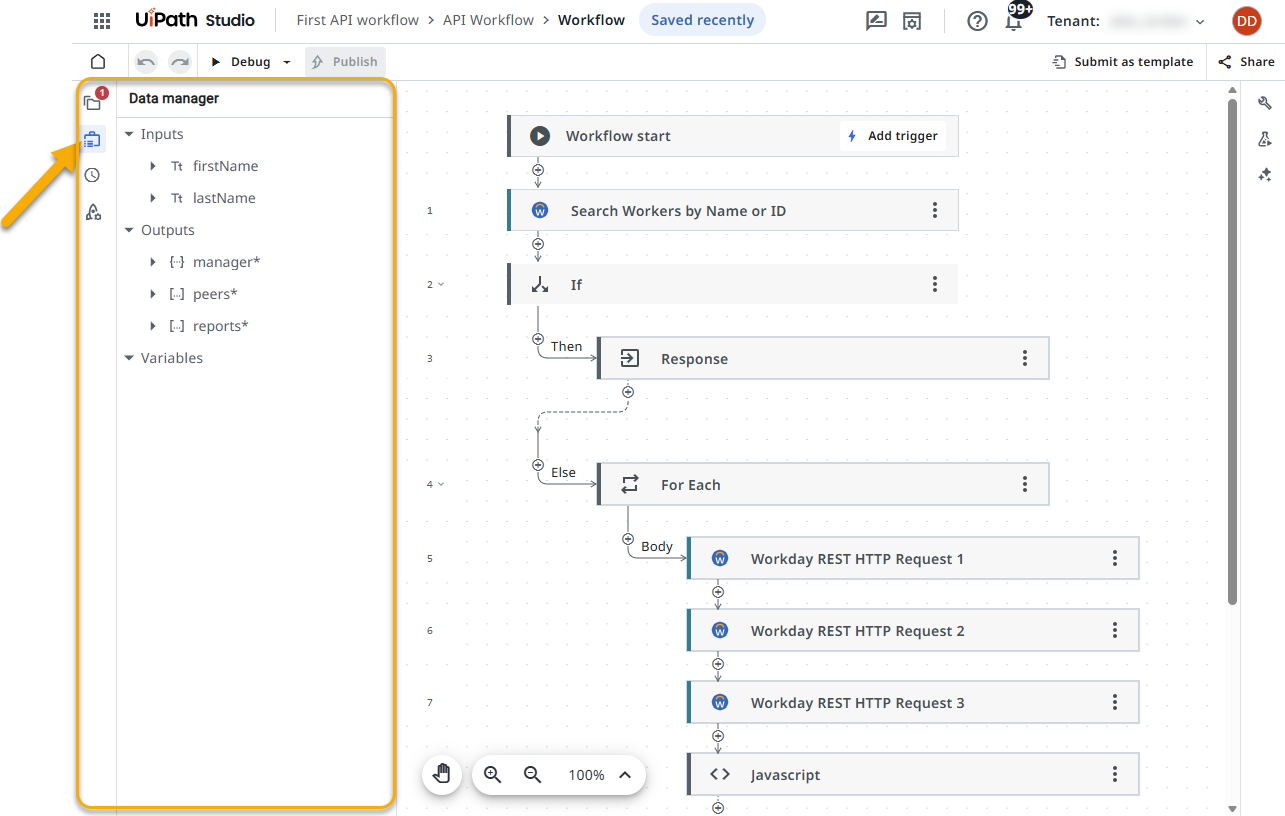1285x816 pixels.
Task: Open Autopilot using the sparkles icon
Action: (1265, 174)
